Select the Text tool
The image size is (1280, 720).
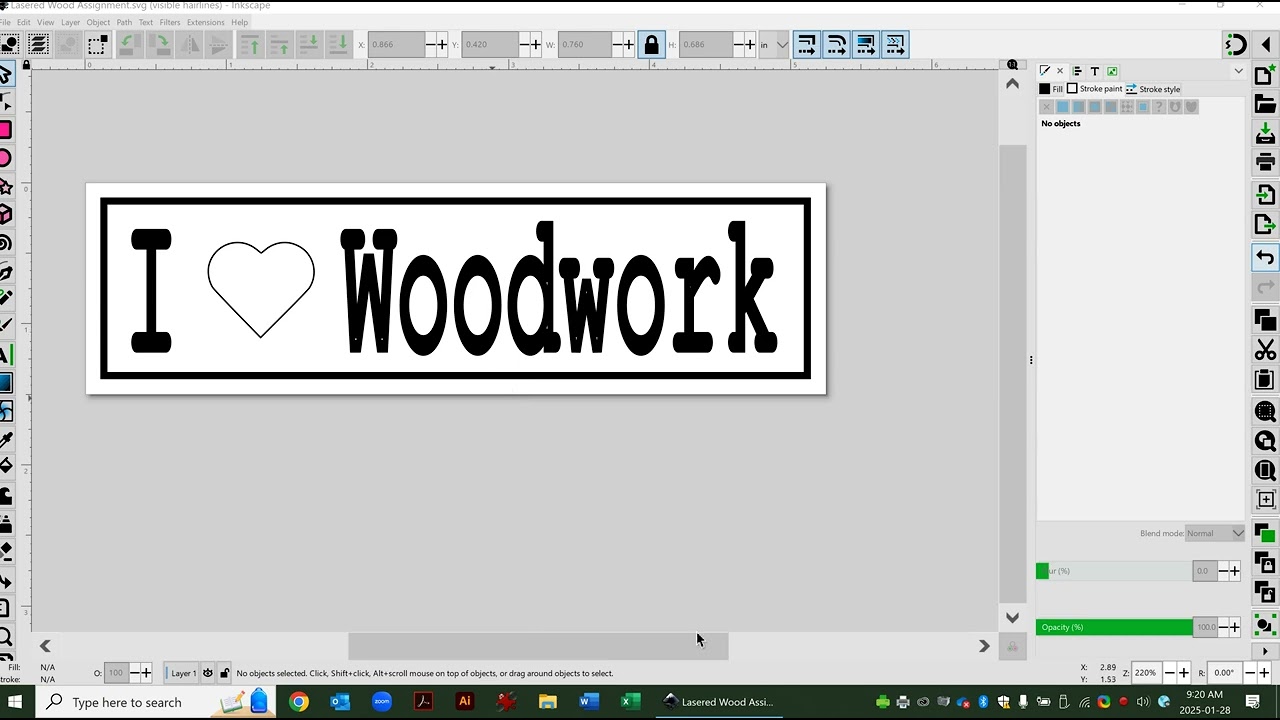[6, 355]
